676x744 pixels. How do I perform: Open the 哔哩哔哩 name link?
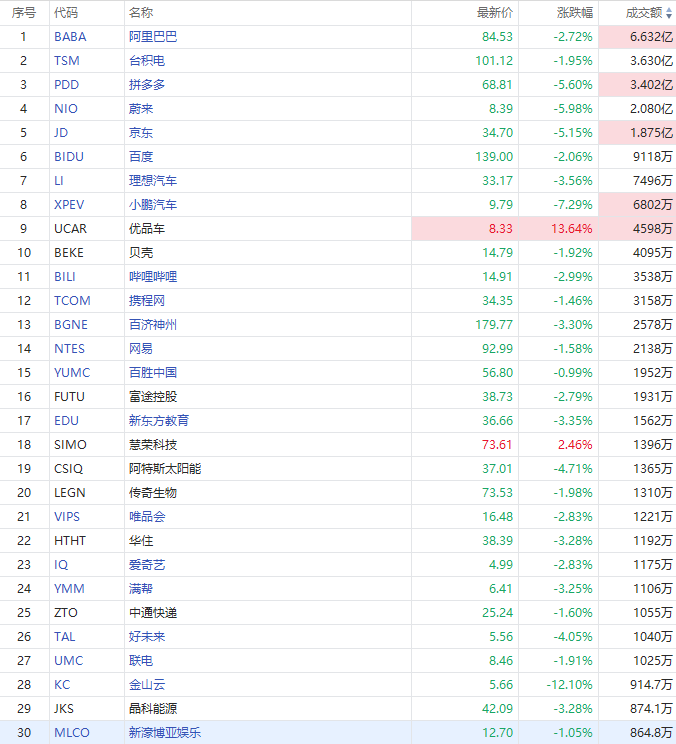click(153, 277)
